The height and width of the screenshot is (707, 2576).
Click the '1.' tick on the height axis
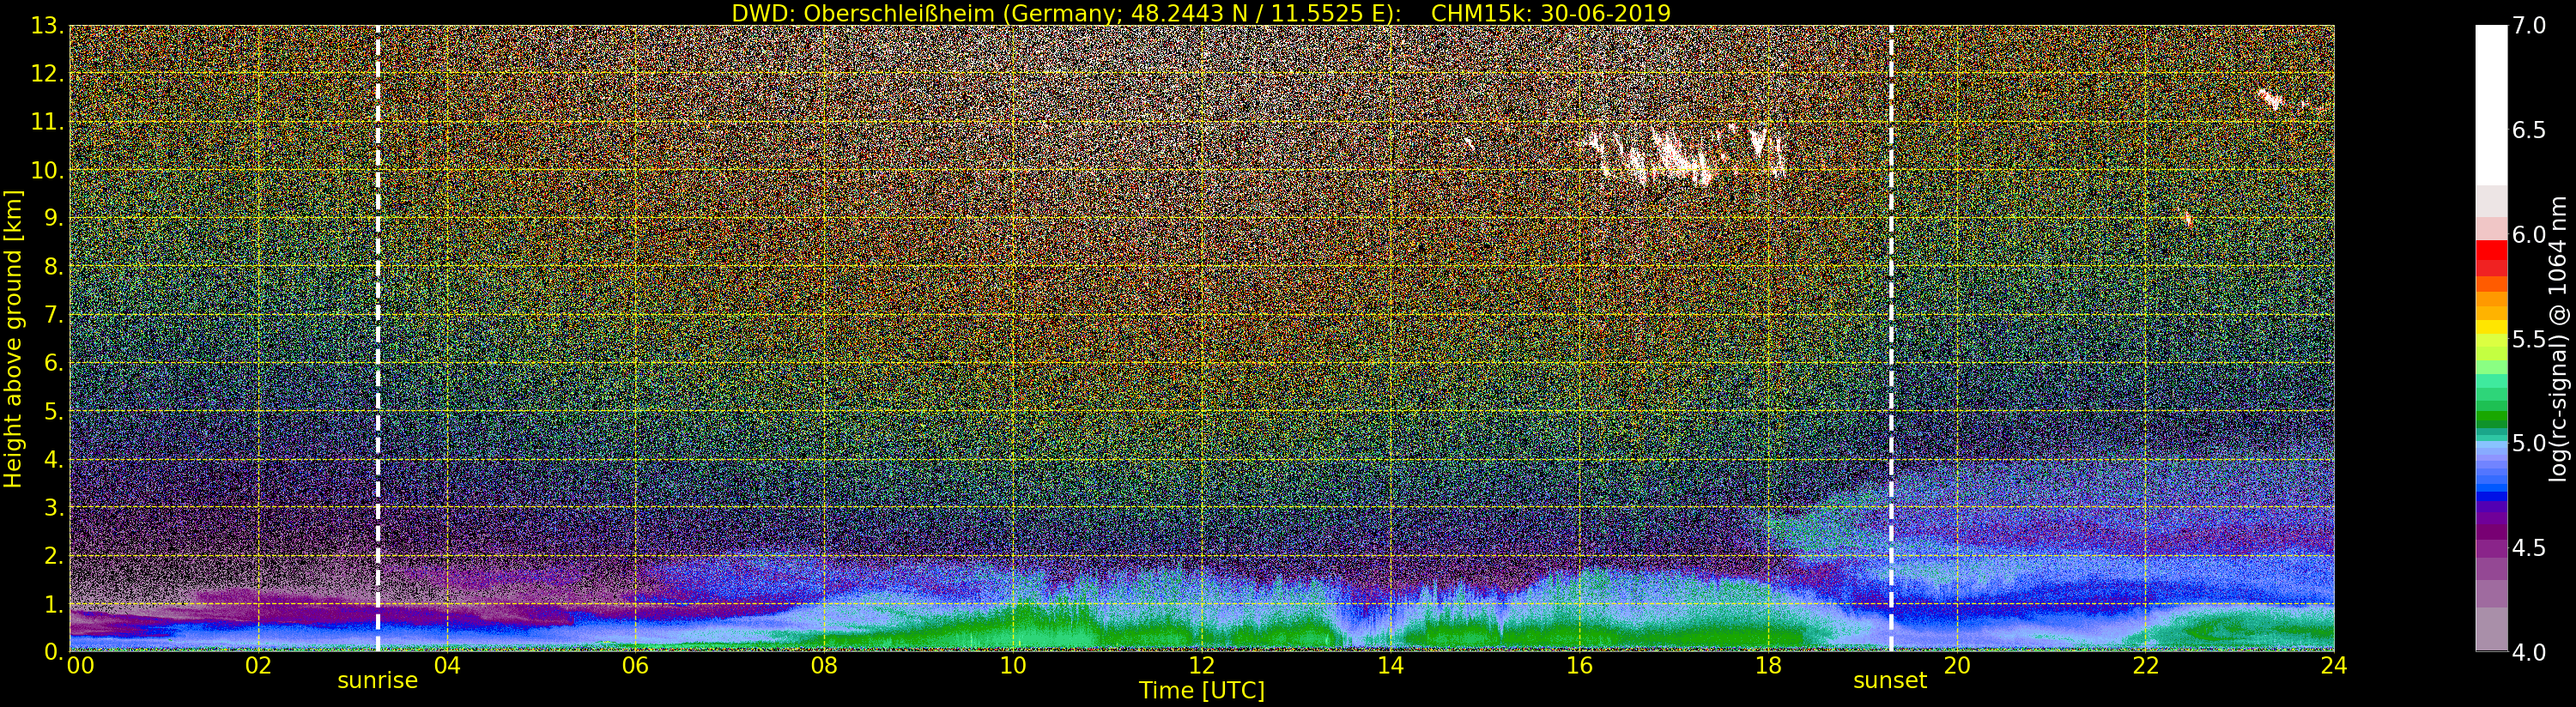coord(53,603)
